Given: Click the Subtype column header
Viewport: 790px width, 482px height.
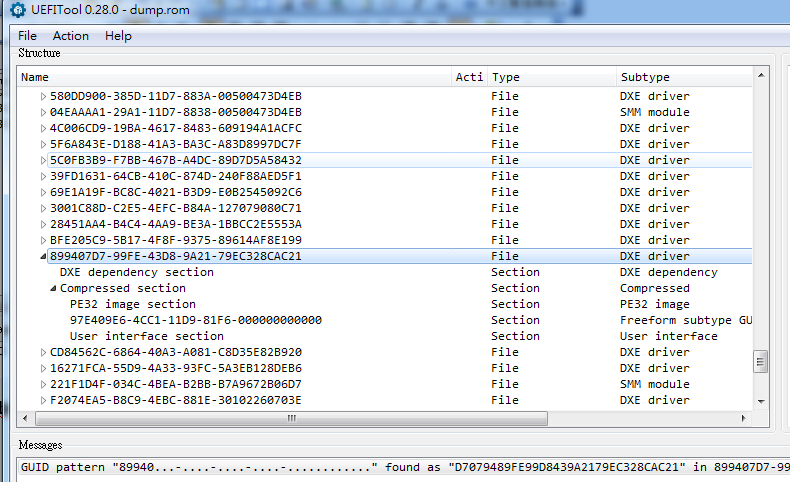Looking at the screenshot, I should (x=684, y=77).
